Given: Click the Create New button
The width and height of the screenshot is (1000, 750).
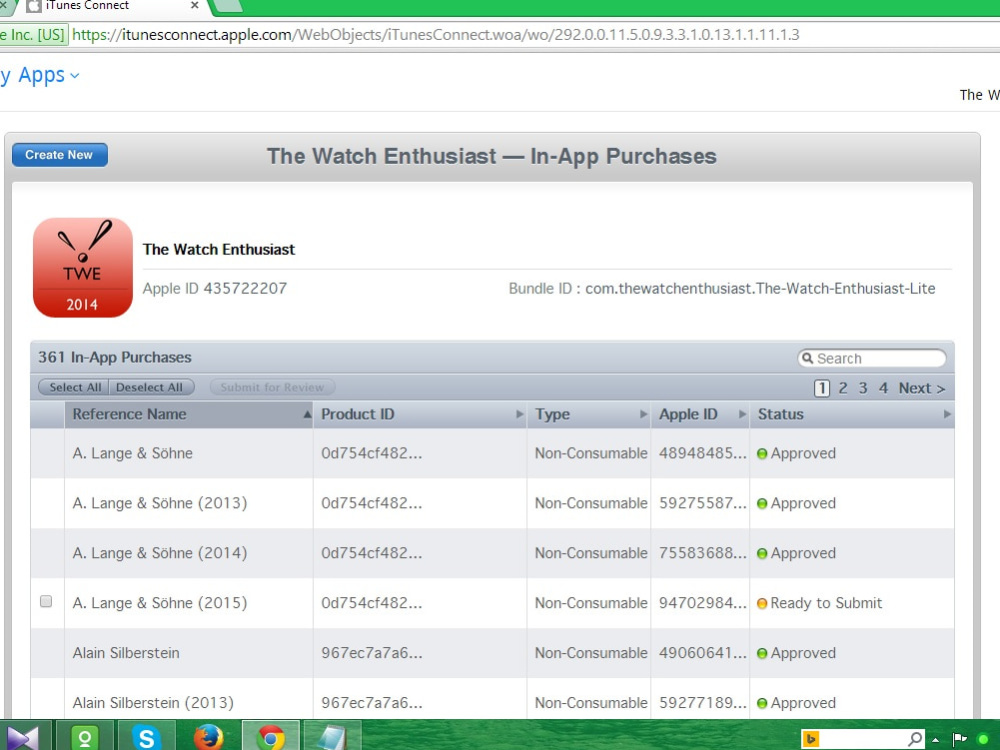Looking at the screenshot, I should coord(59,155).
